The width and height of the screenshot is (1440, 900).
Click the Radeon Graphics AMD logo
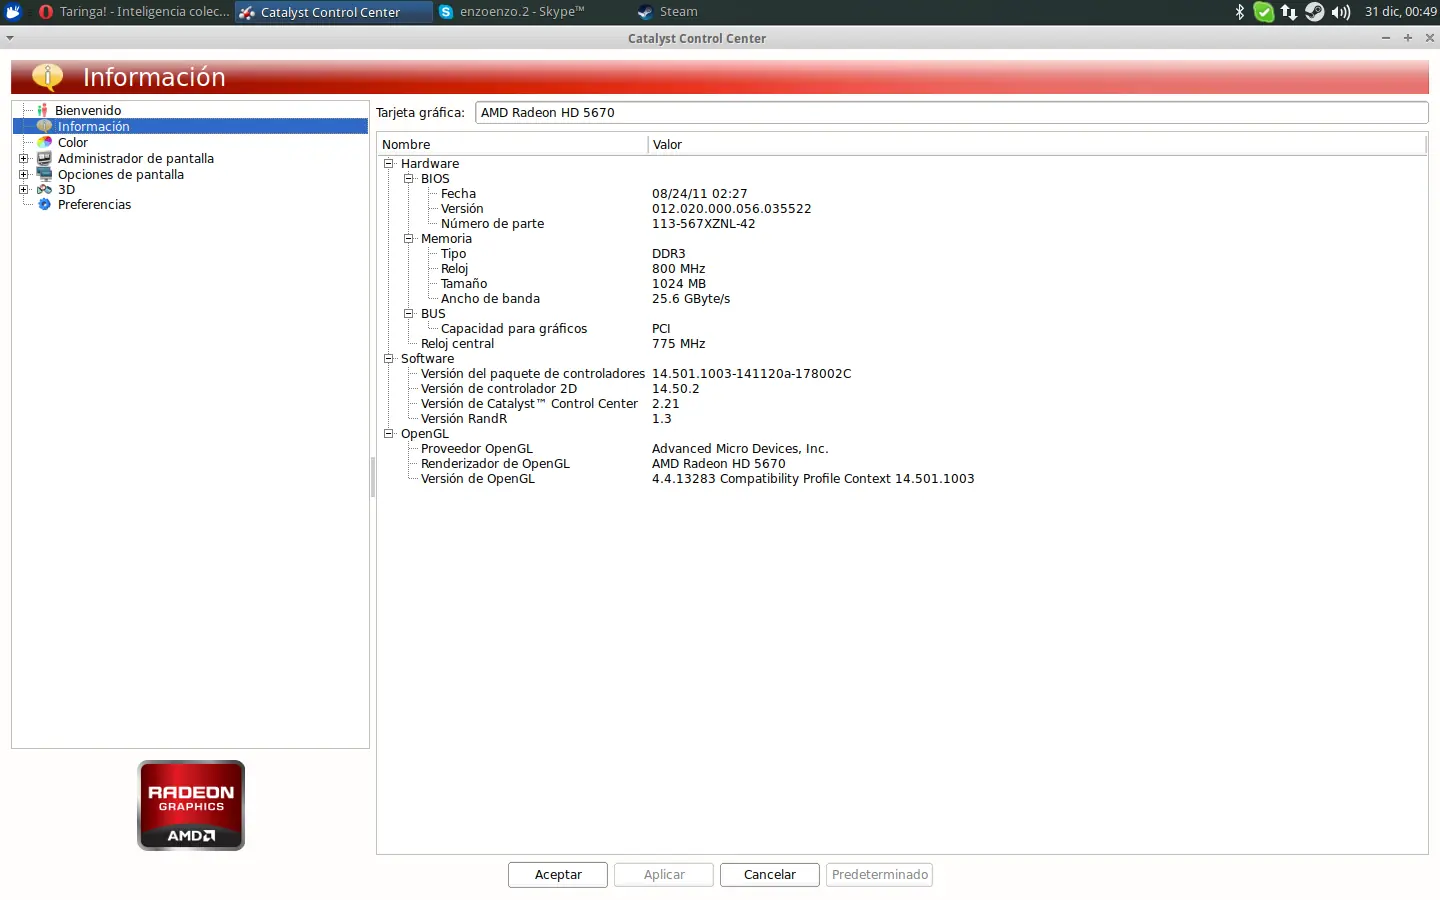[191, 805]
